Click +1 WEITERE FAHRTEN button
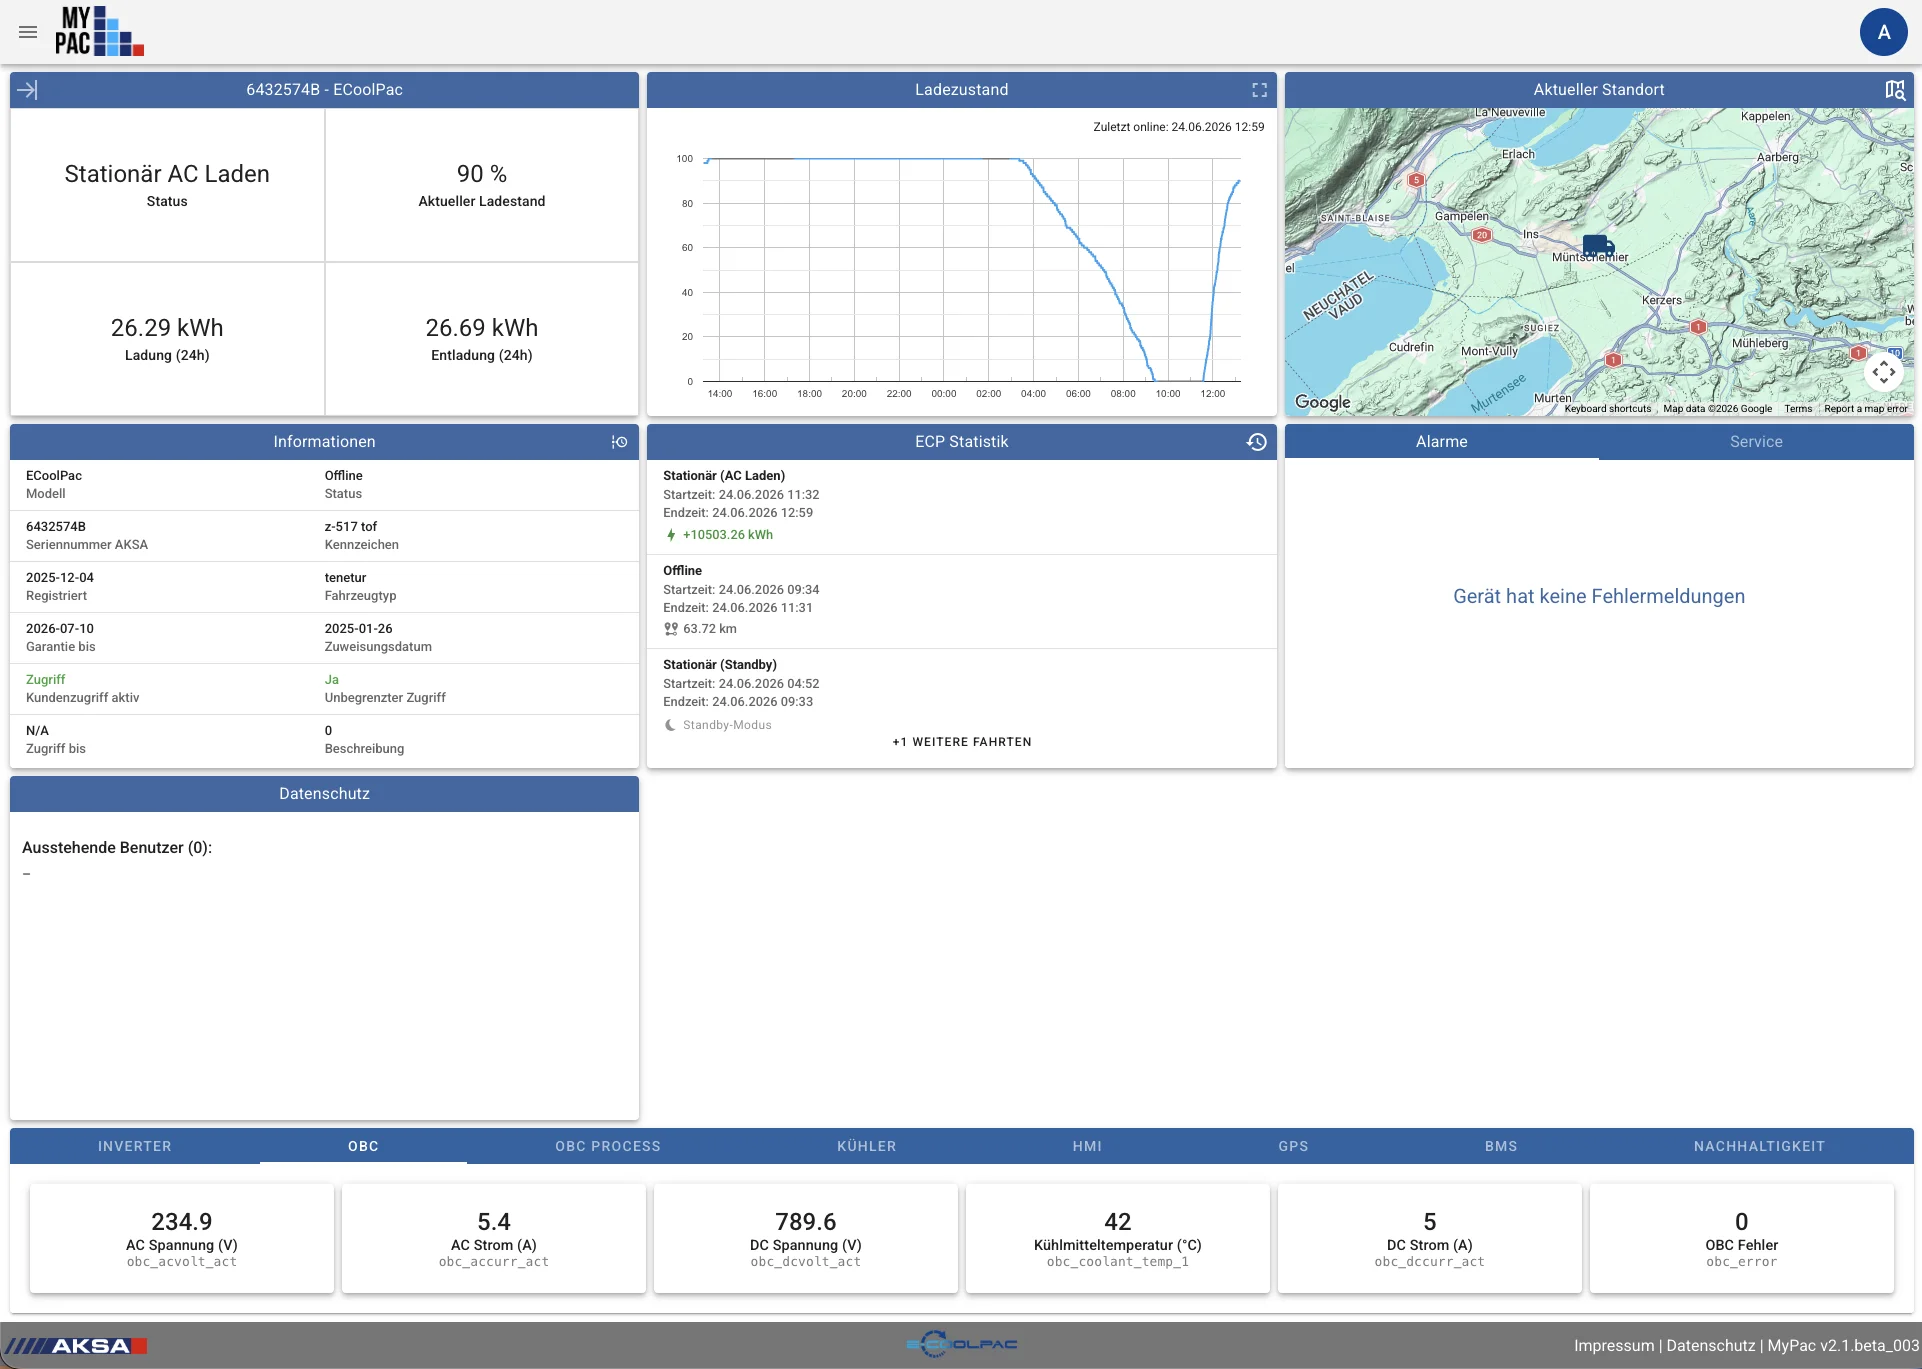 pos(962,742)
